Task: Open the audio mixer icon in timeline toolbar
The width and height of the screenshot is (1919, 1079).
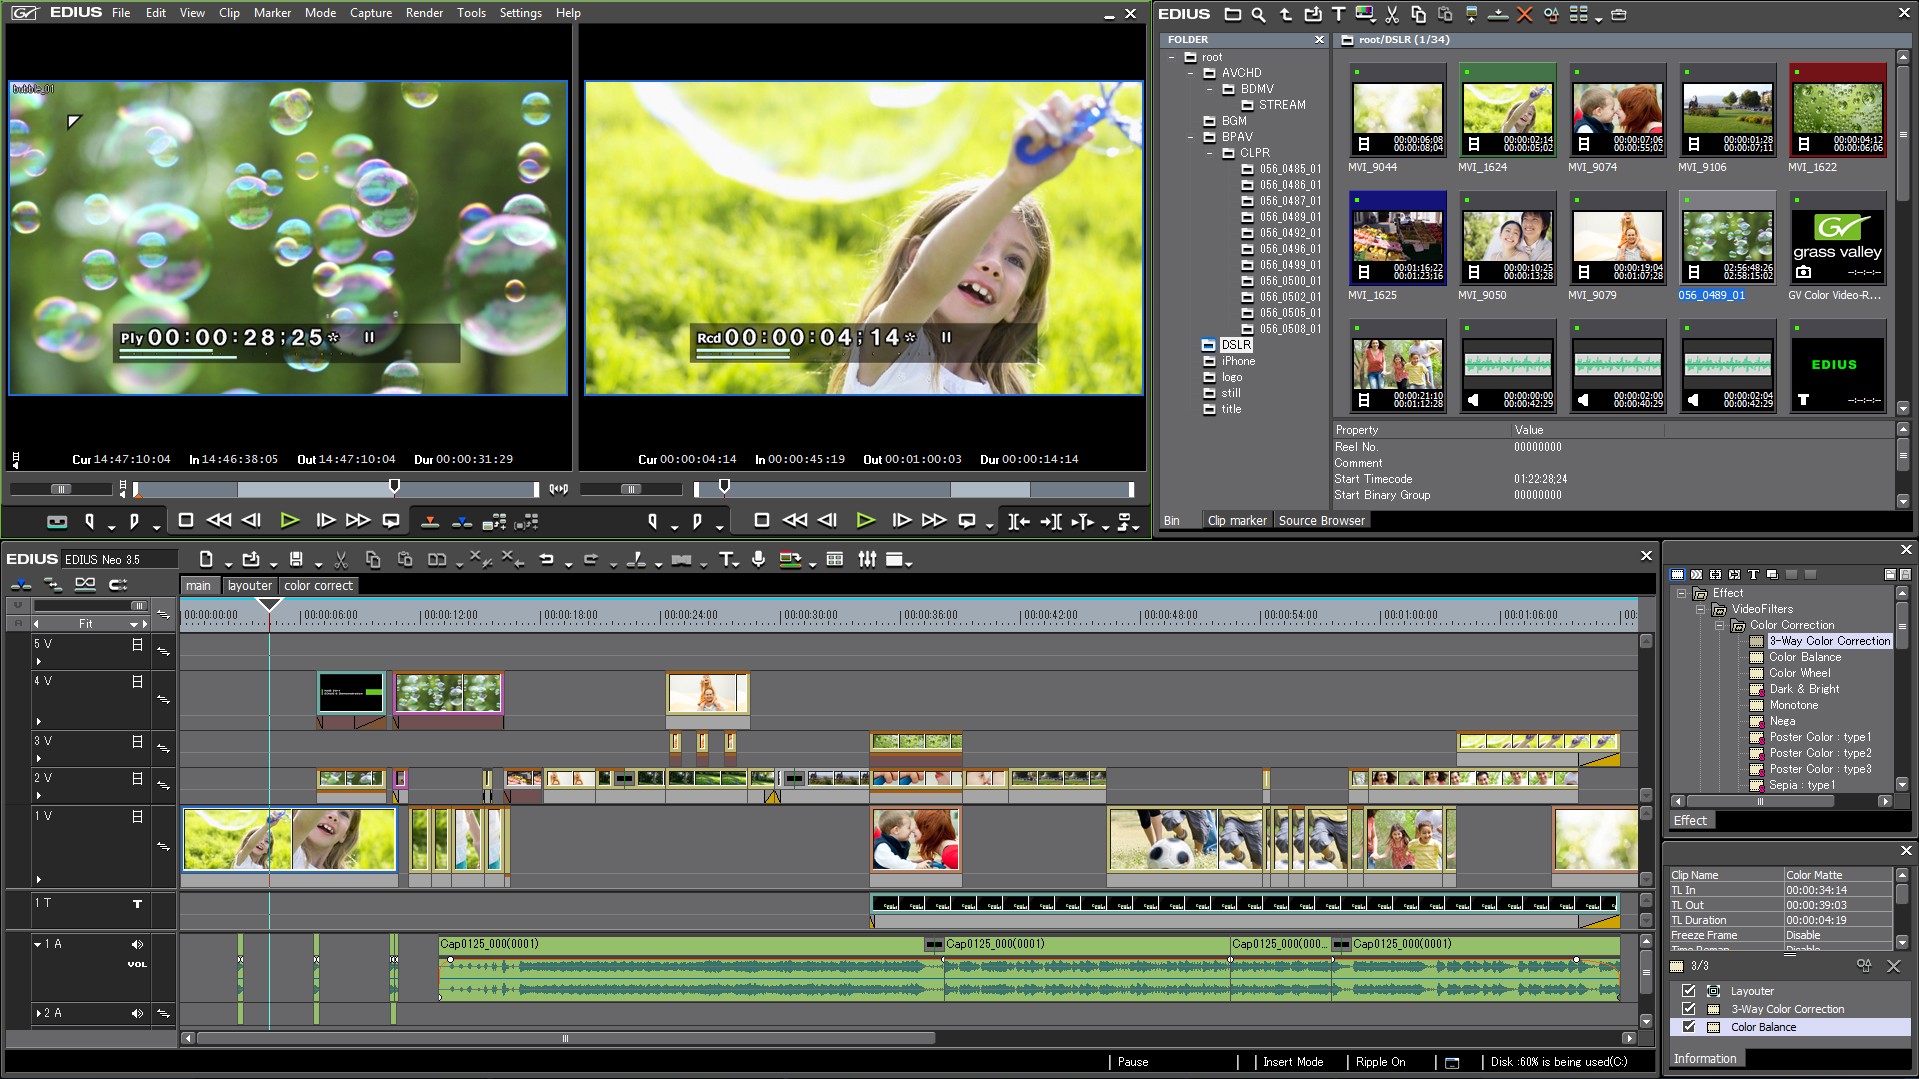Action: (x=867, y=560)
